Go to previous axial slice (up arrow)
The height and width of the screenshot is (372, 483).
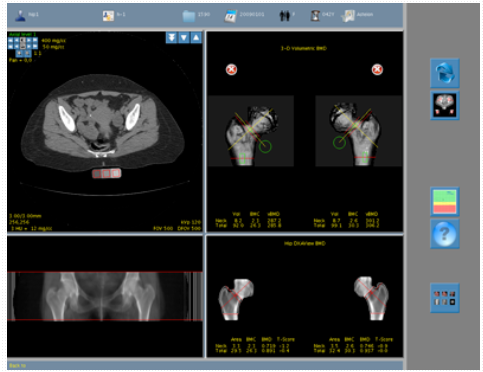(196, 38)
